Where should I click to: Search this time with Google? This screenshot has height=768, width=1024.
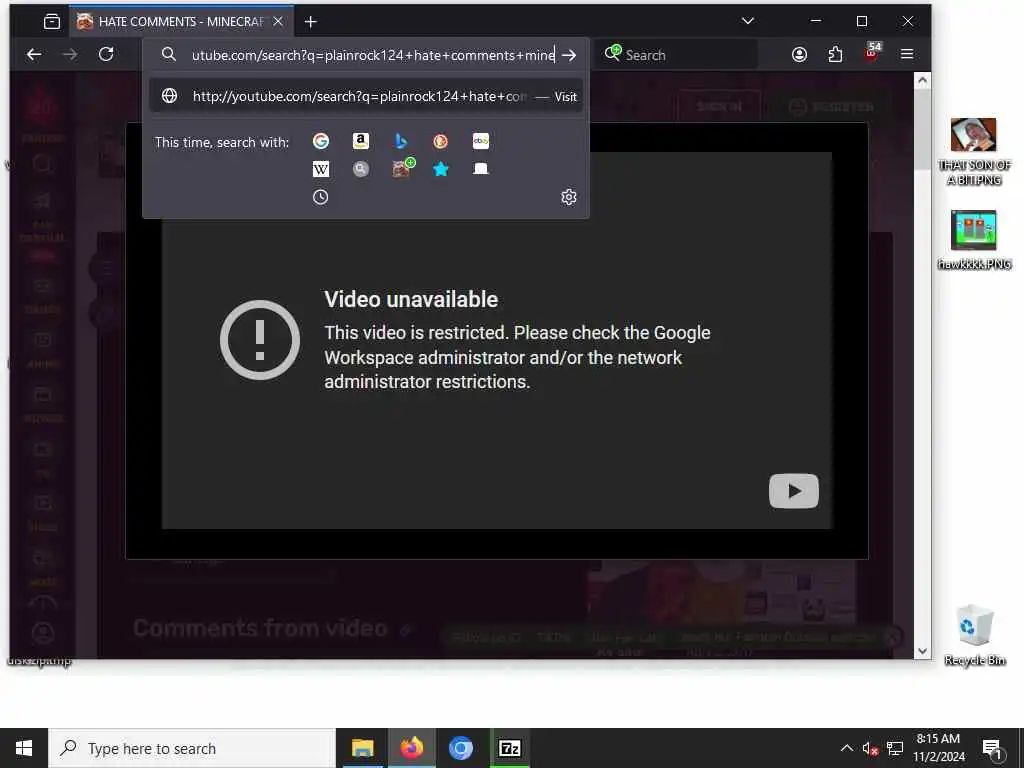click(x=321, y=141)
